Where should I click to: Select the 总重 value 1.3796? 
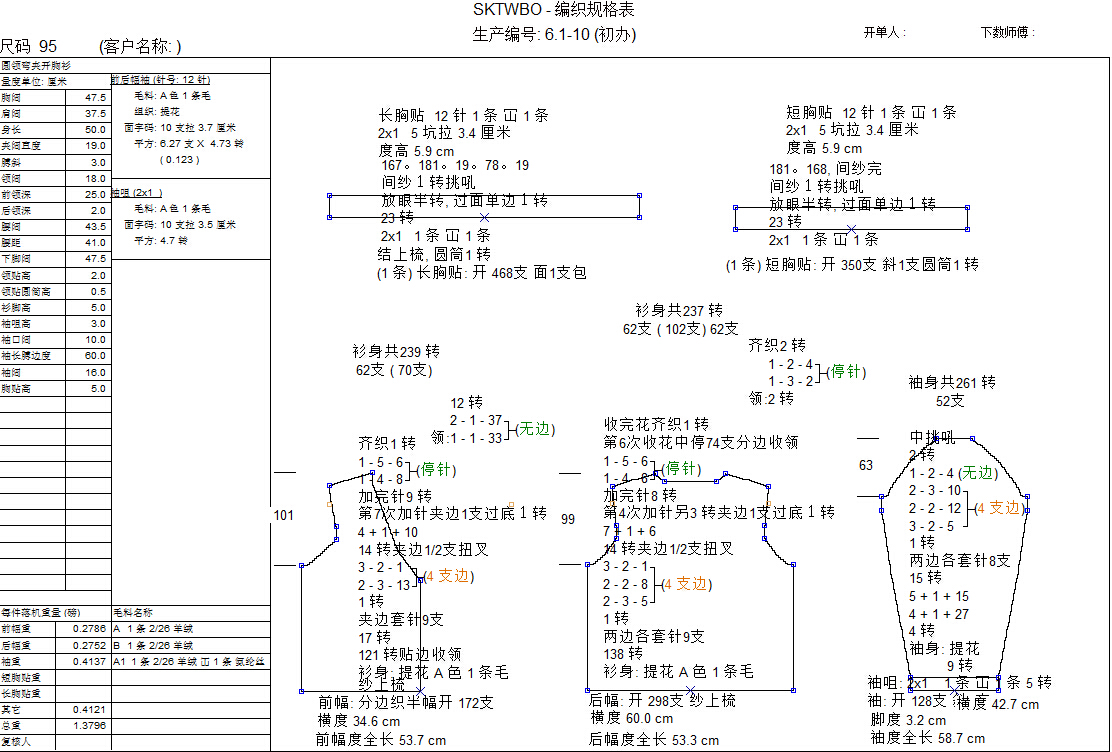(x=91, y=725)
